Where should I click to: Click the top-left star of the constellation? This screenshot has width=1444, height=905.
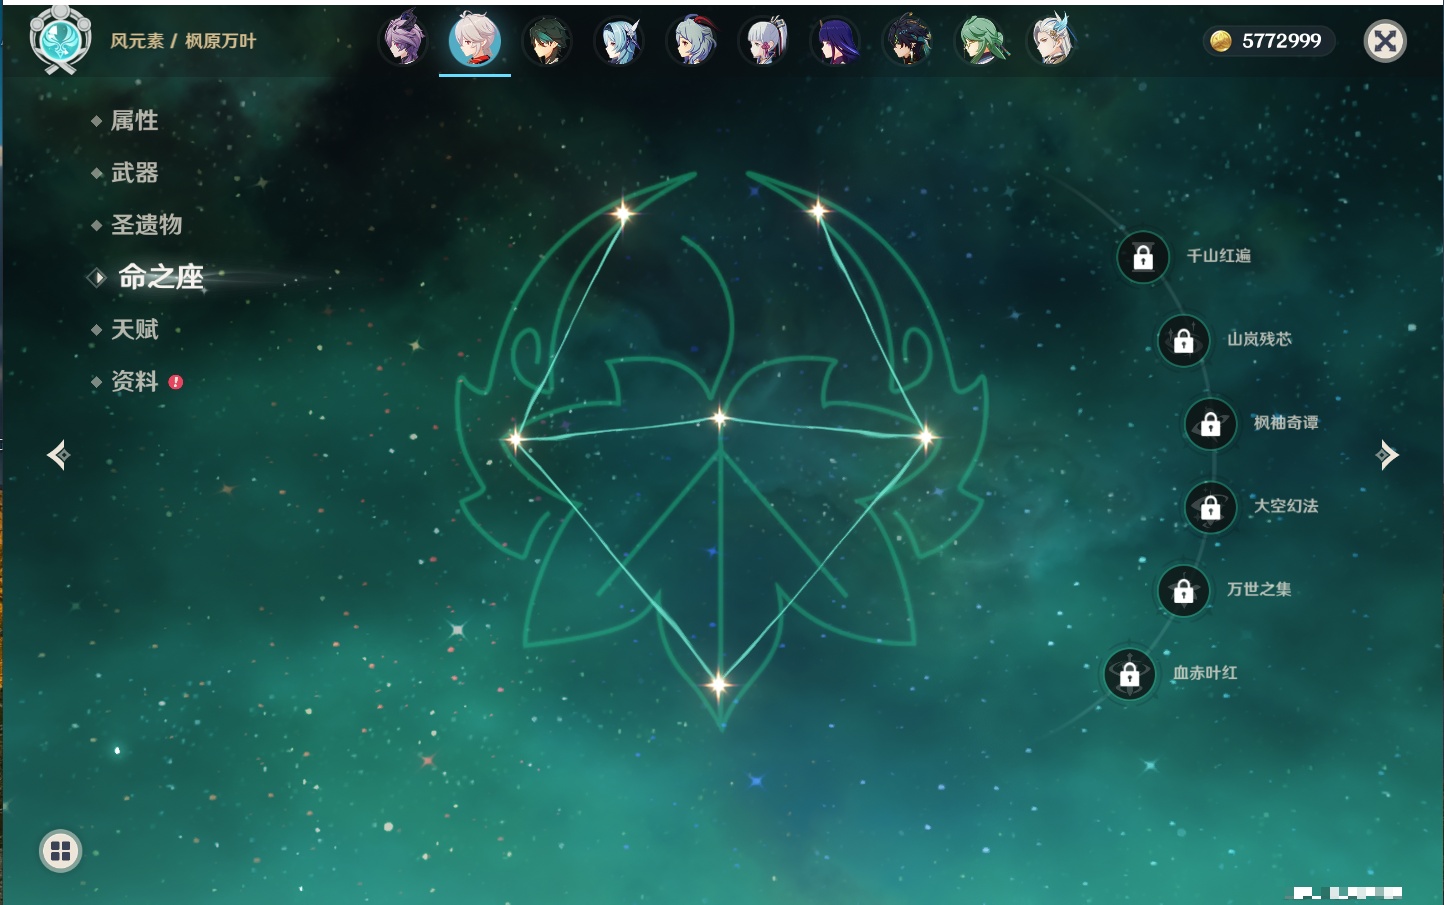[x=623, y=212]
